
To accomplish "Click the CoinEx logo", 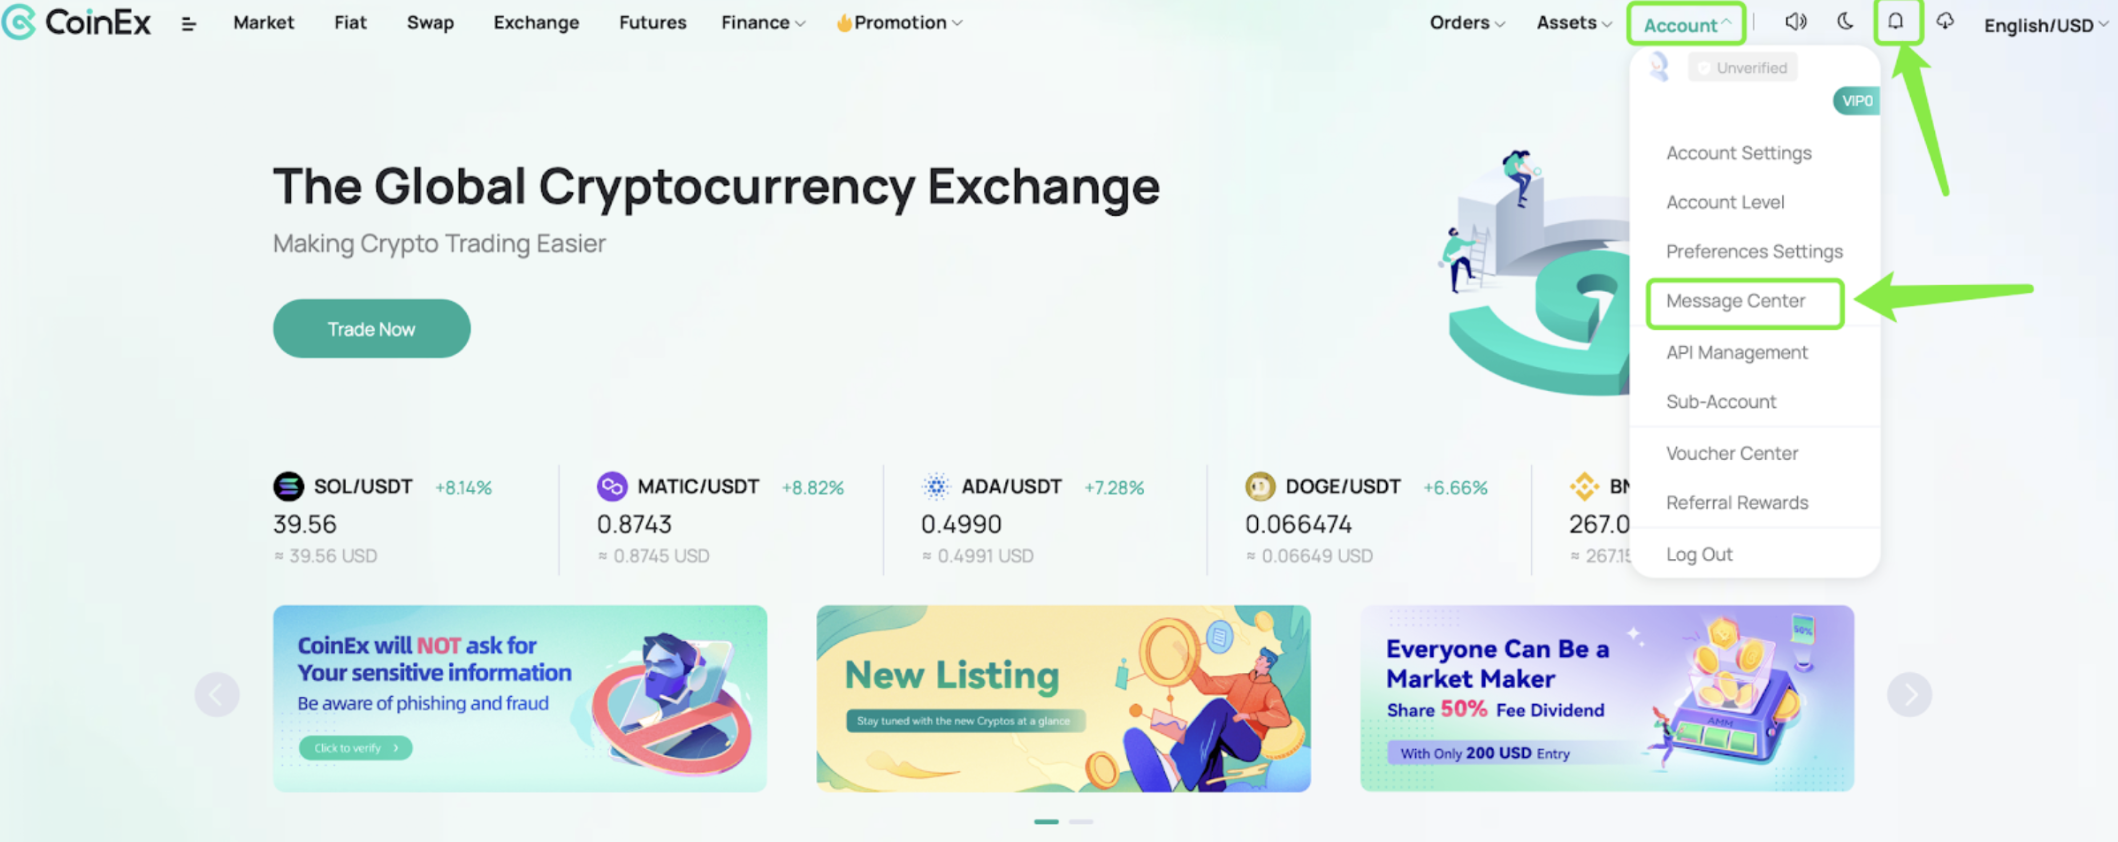I will 77,22.
